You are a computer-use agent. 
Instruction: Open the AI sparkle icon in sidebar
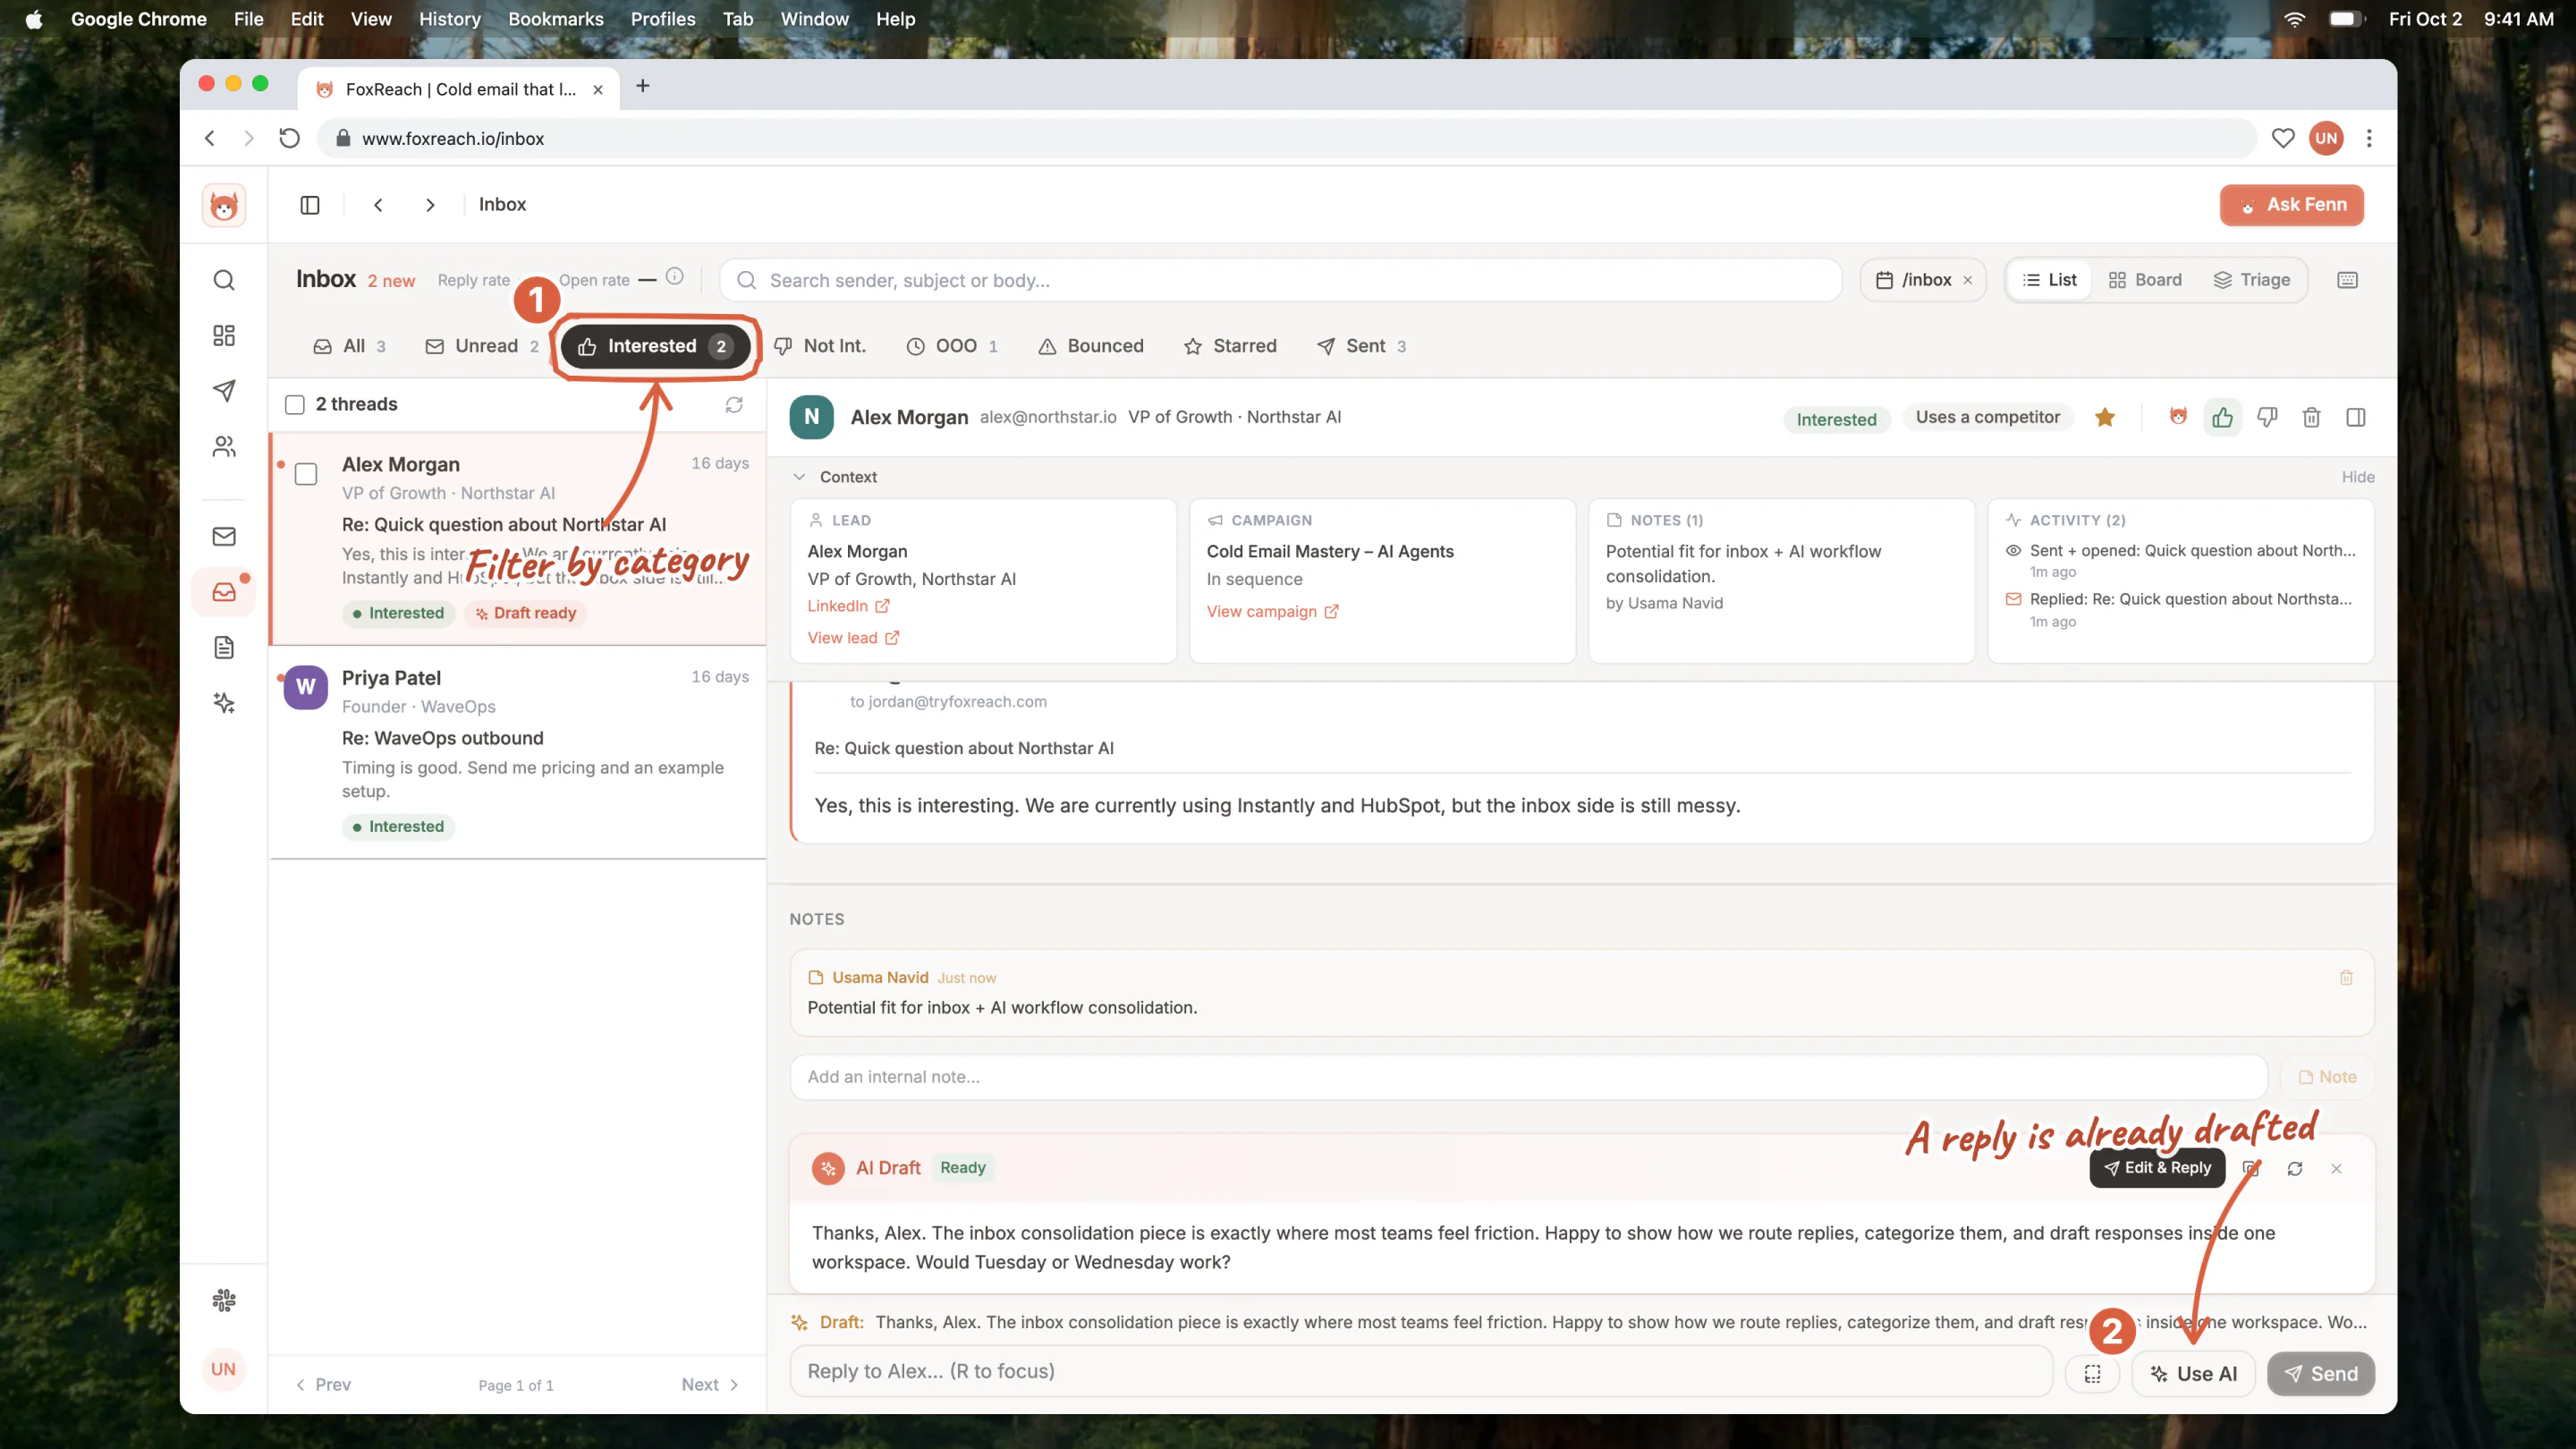coord(224,703)
